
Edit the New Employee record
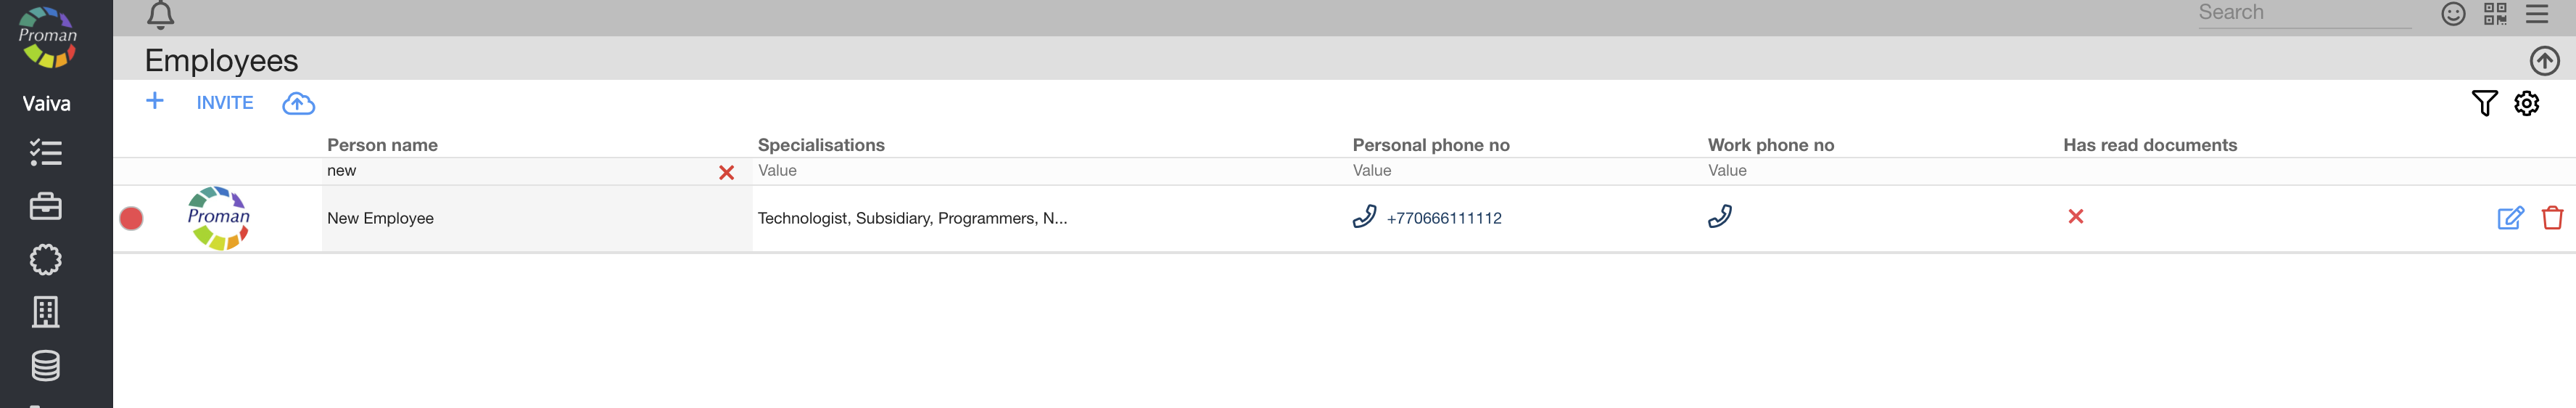[2510, 218]
